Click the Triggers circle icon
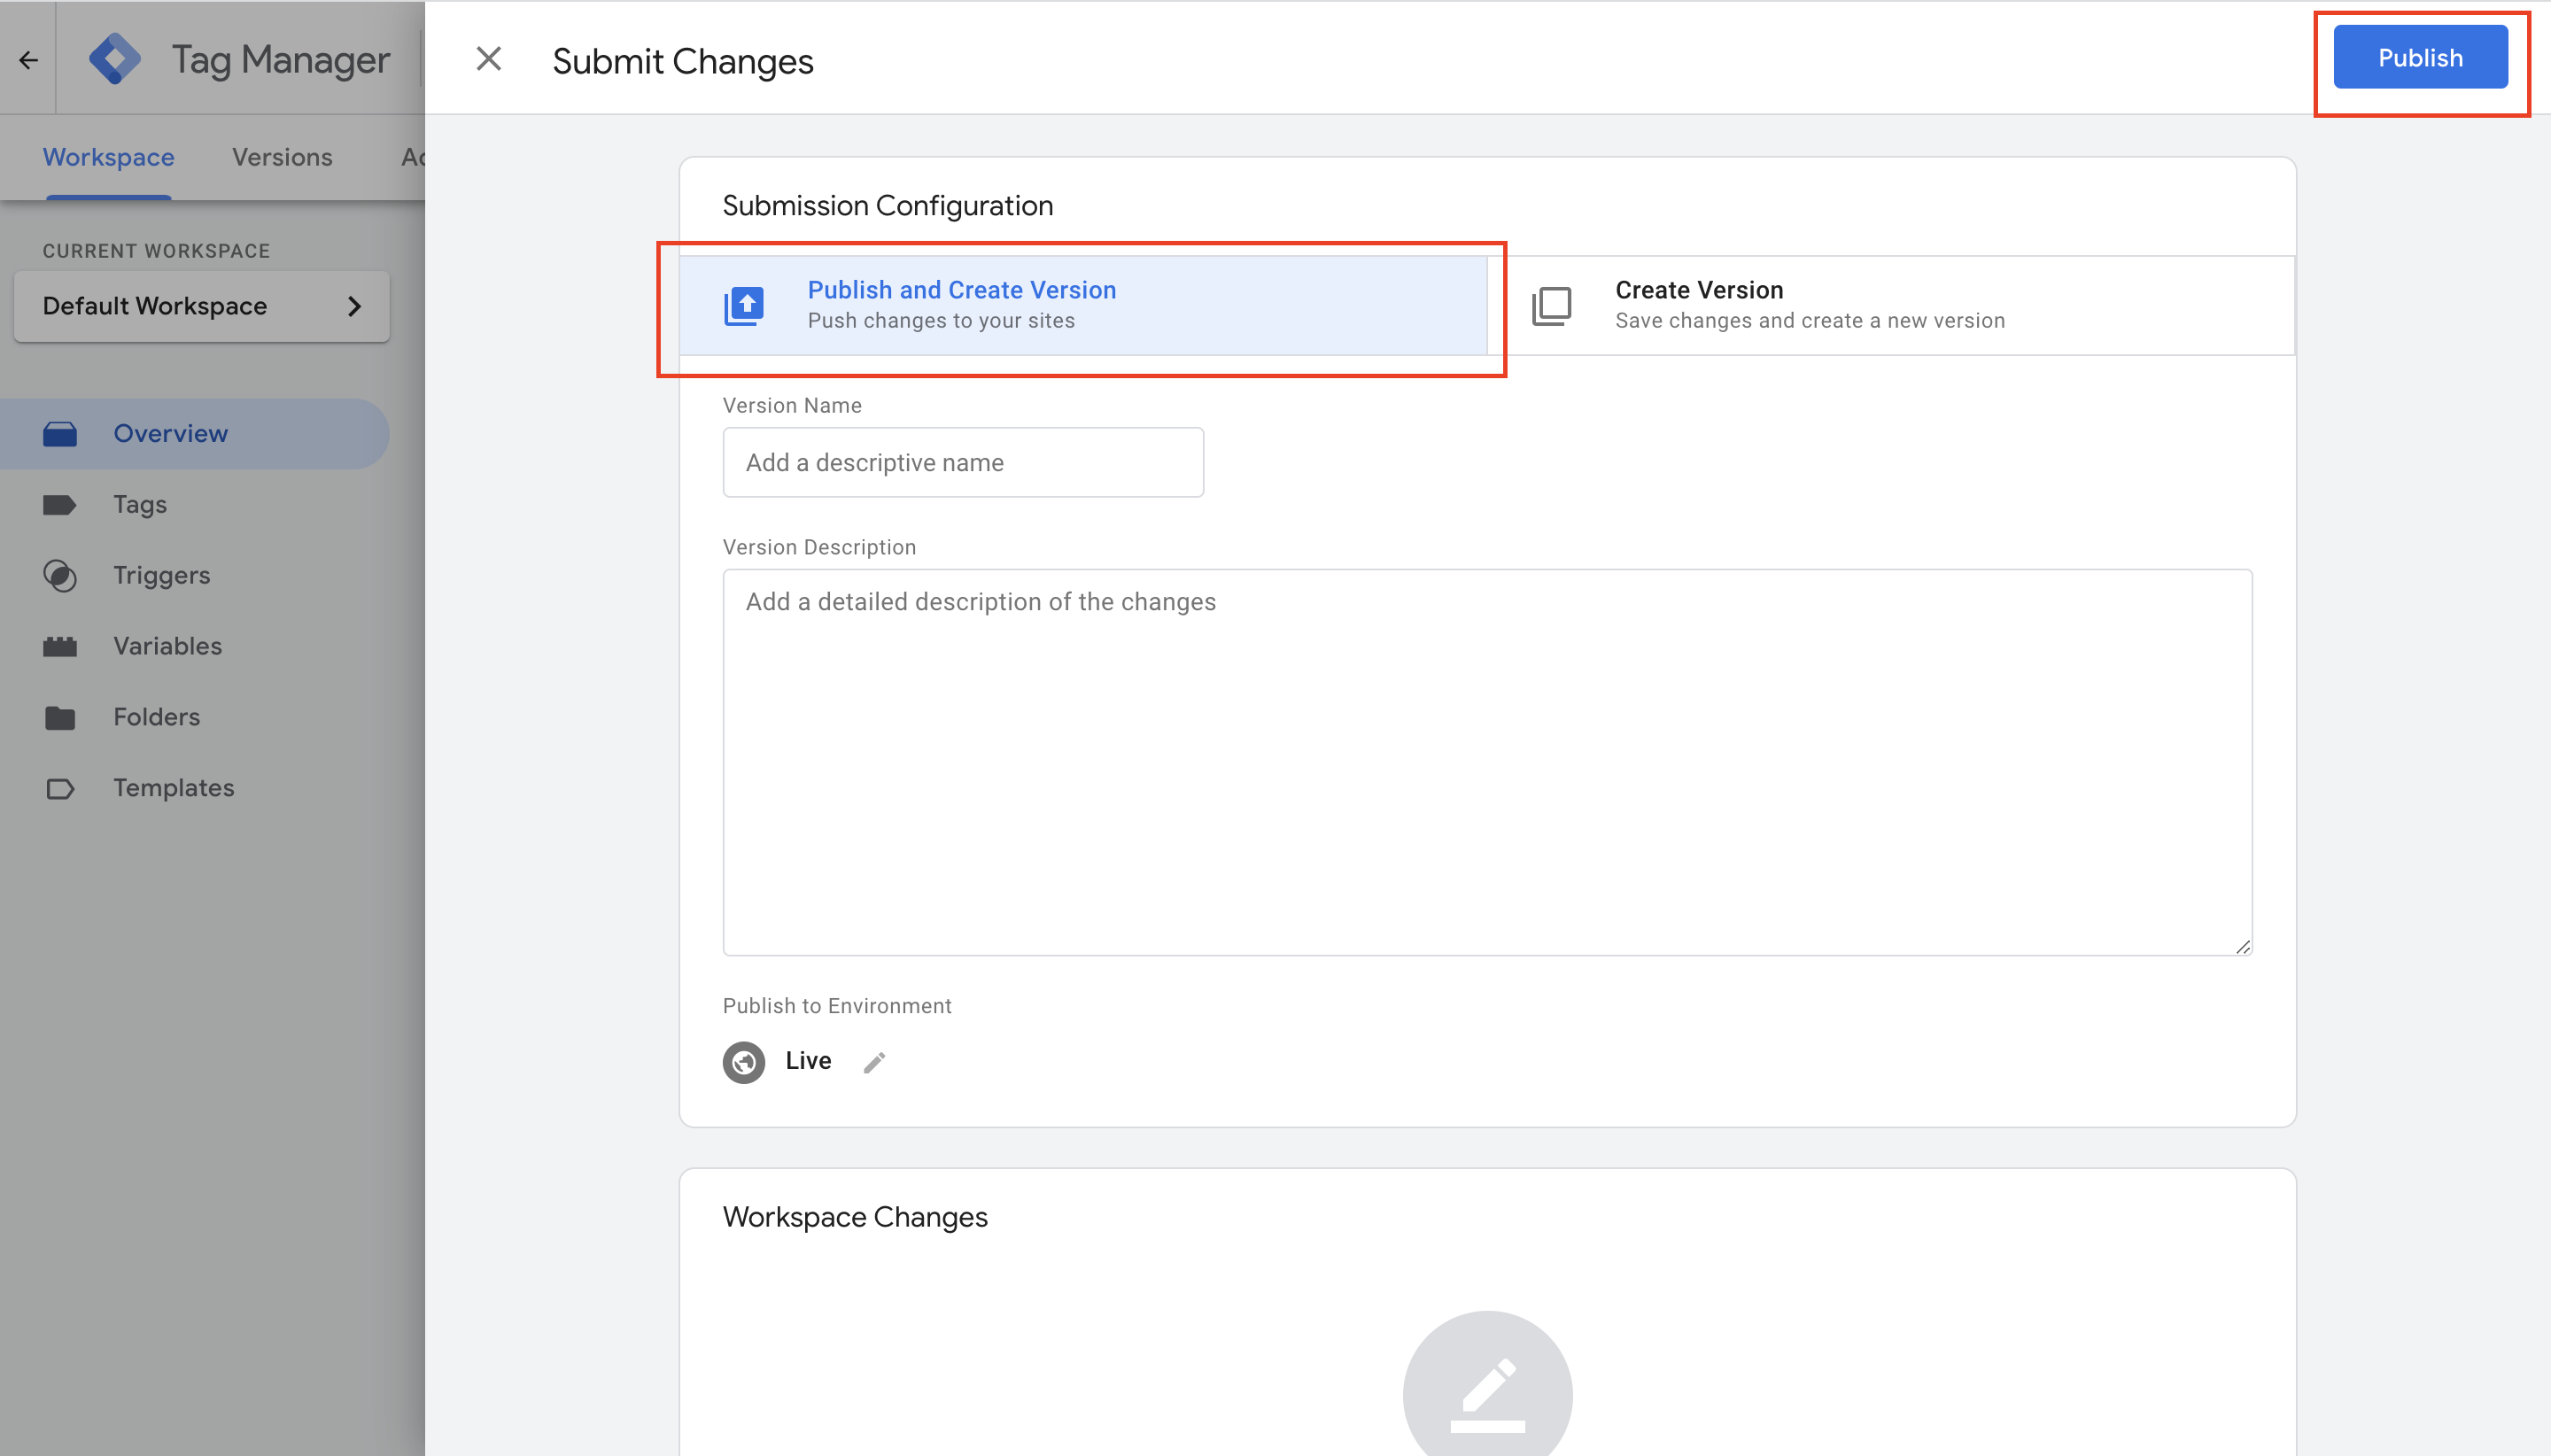The image size is (2551, 1456). coord(60,576)
